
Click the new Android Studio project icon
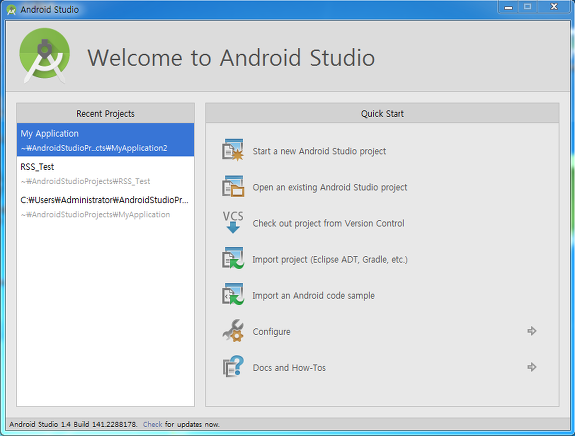(232, 150)
